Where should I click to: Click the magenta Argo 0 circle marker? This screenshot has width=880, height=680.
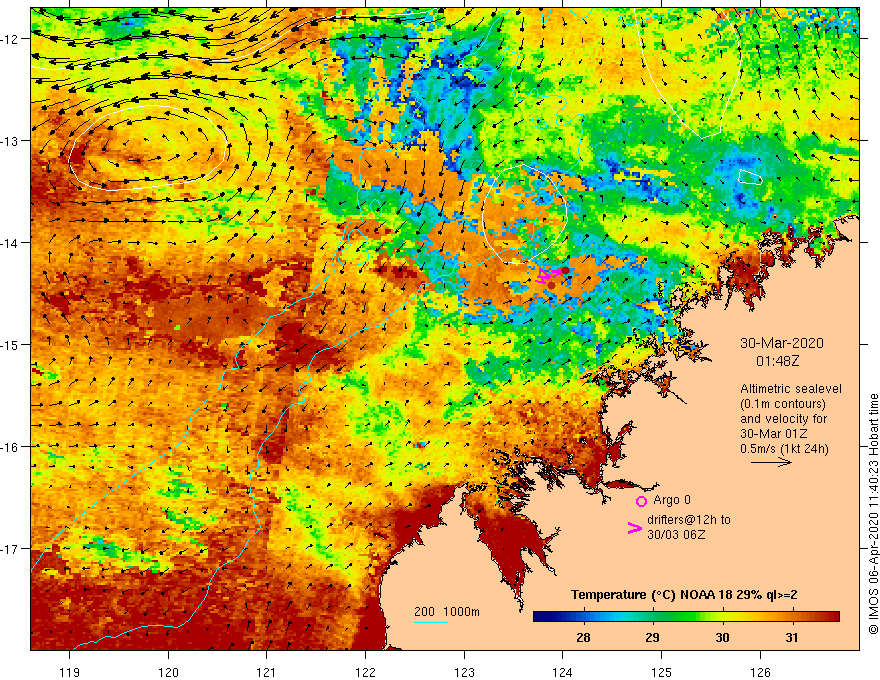pyautogui.click(x=641, y=501)
